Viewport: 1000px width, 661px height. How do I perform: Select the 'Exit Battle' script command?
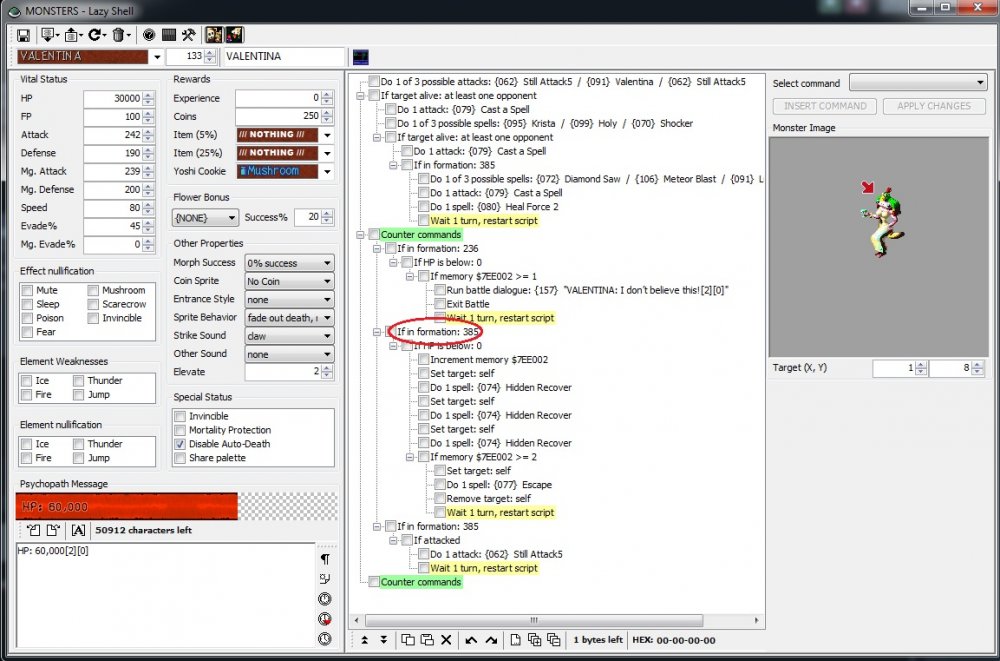pyautogui.click(x=467, y=304)
